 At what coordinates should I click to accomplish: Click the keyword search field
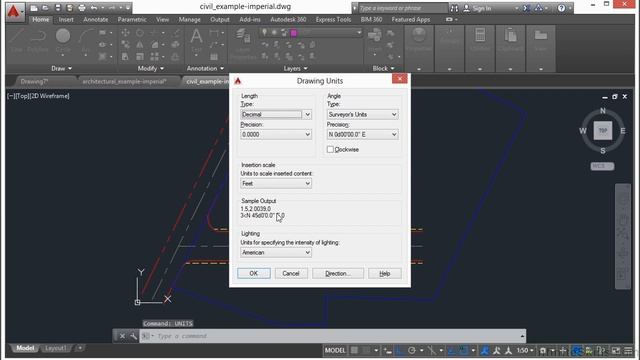click(x=402, y=8)
